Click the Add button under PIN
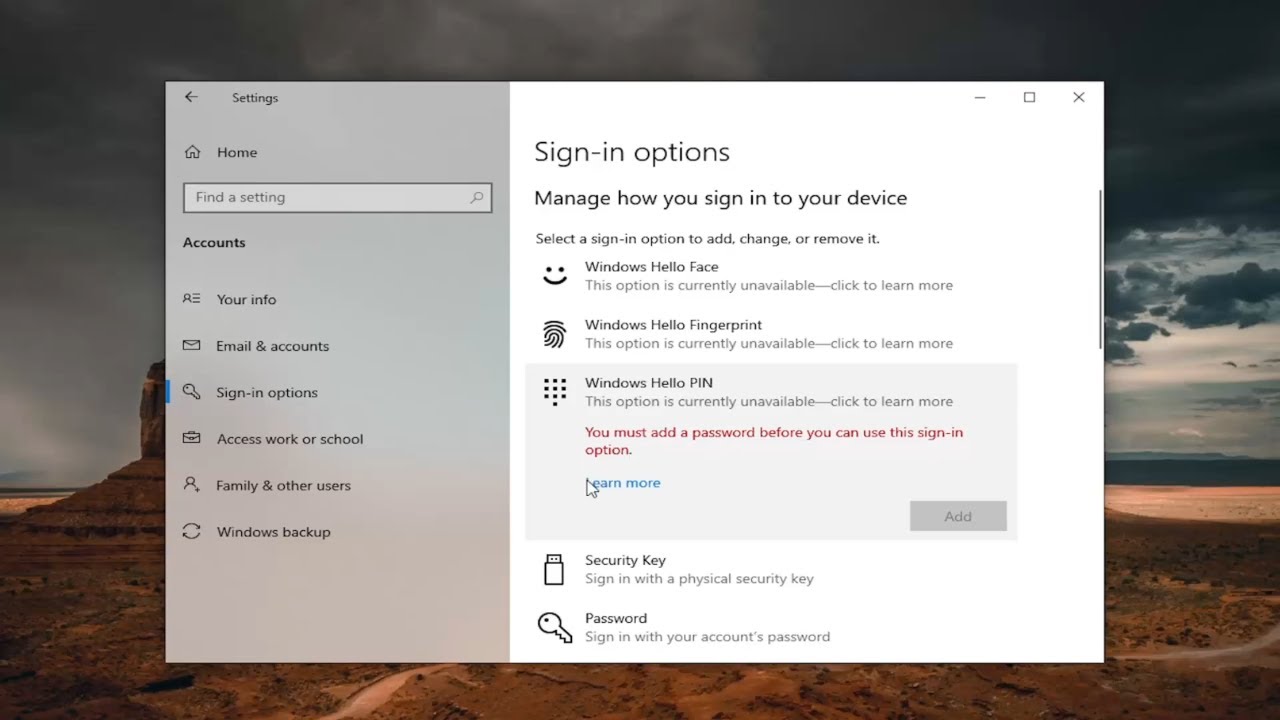Image resolution: width=1280 pixels, height=720 pixels. click(x=958, y=516)
